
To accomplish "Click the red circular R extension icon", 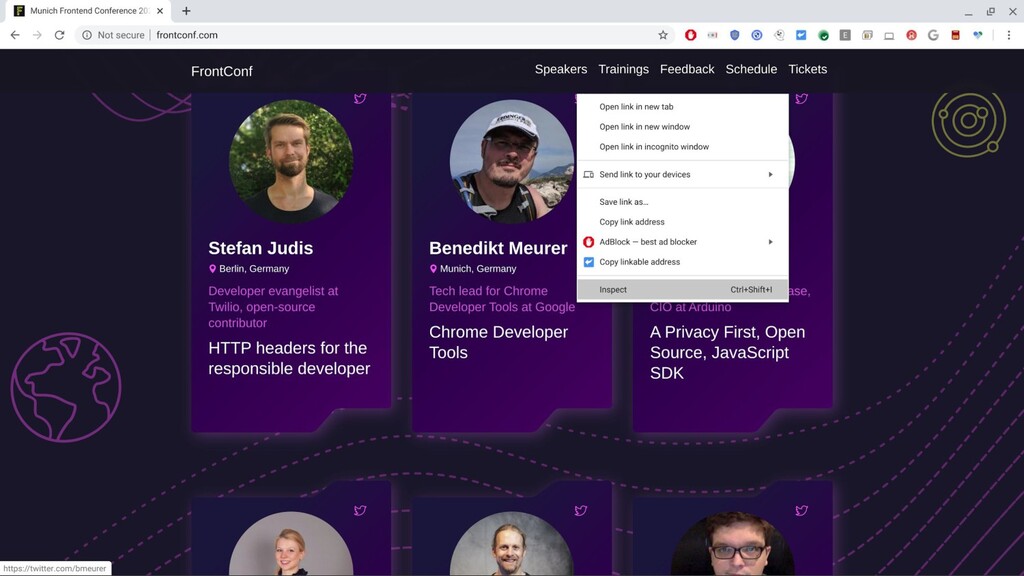I will tap(911, 35).
